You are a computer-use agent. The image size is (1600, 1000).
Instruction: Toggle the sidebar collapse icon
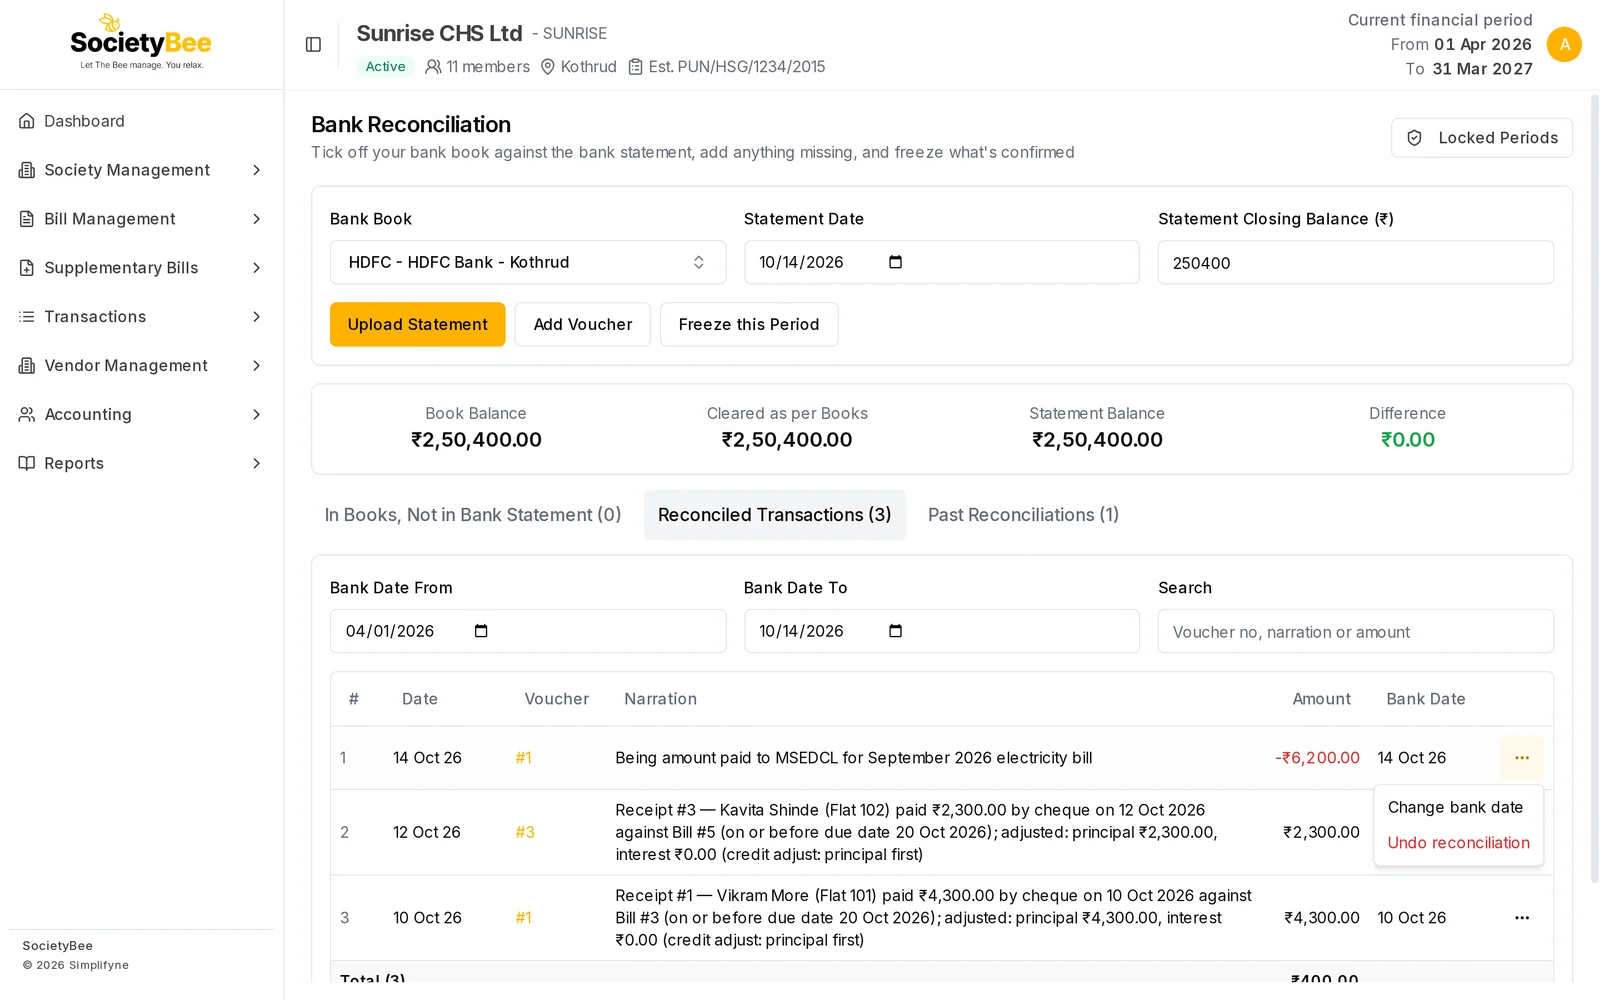313,44
